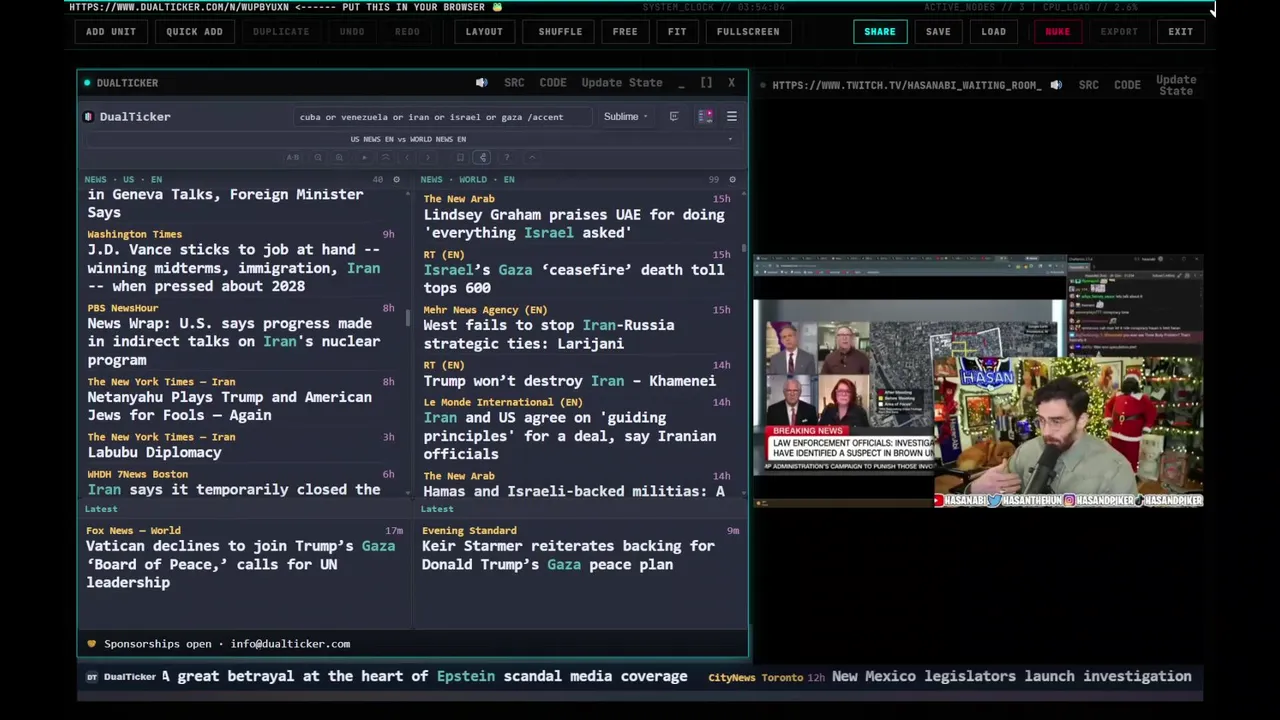Image resolution: width=1280 pixels, height=720 pixels.
Task: Click the Iran and US agree headline
Action: 570,436
